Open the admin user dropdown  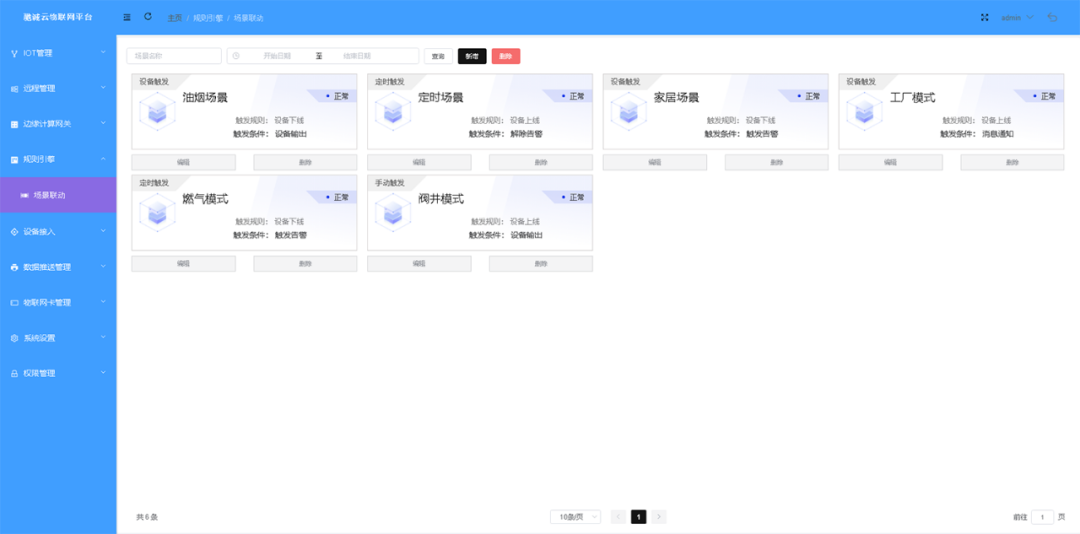click(1016, 17)
